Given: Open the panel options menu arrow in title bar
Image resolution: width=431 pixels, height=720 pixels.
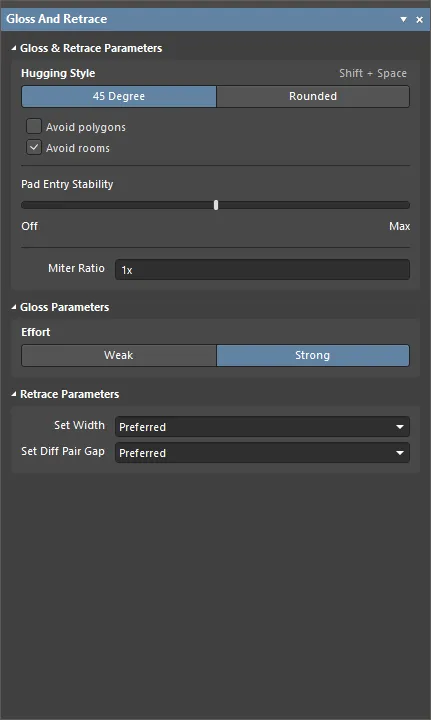Looking at the screenshot, I should (x=403, y=19).
